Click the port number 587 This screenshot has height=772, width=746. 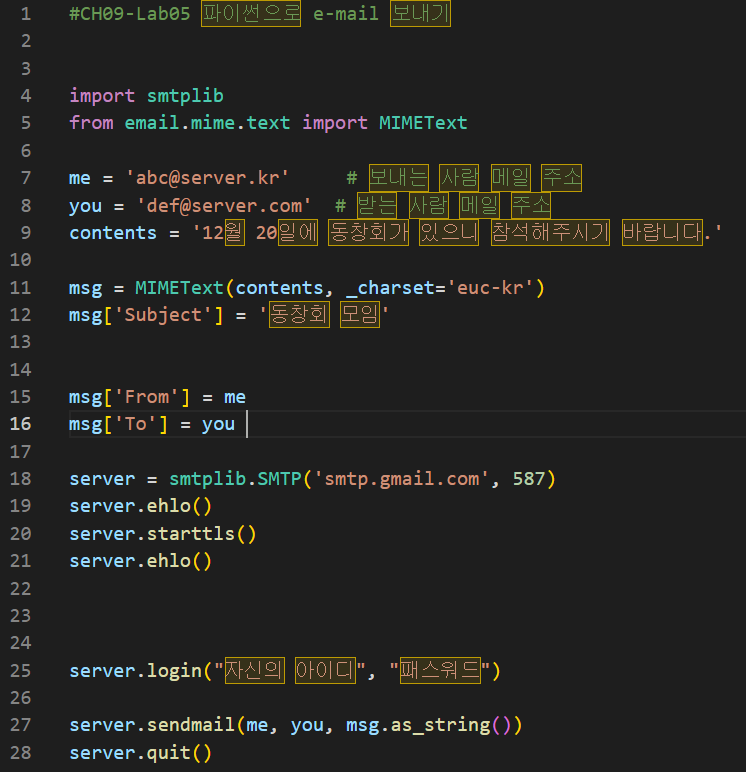[x=528, y=479]
